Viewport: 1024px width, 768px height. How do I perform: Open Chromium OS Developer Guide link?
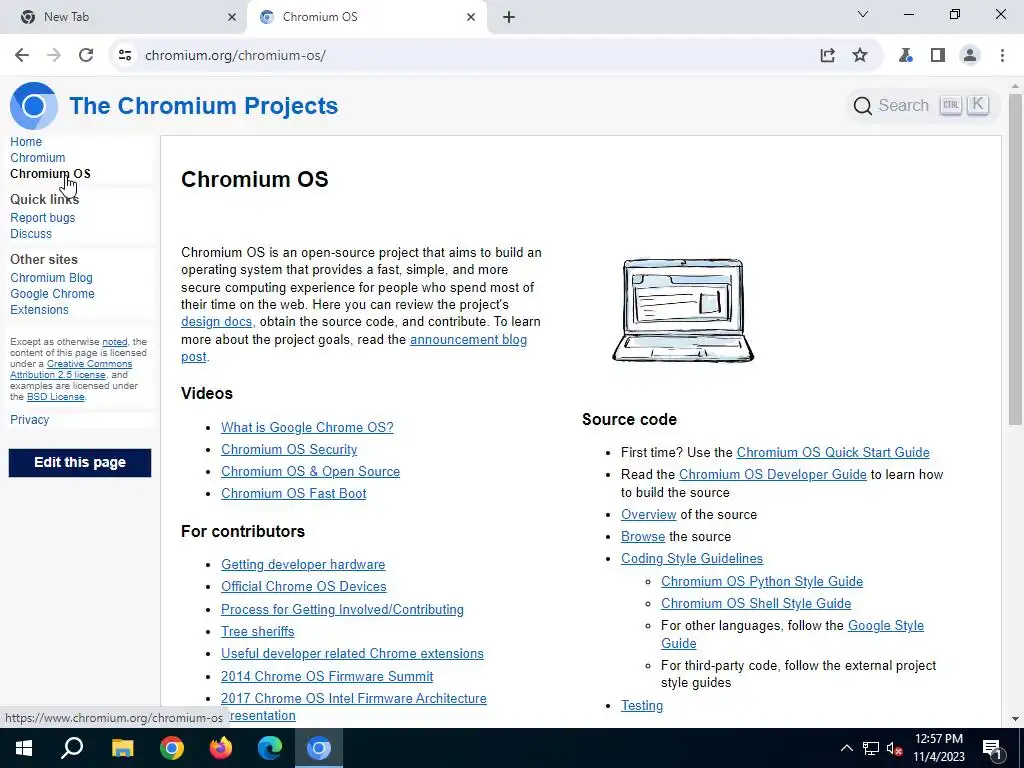773,475
